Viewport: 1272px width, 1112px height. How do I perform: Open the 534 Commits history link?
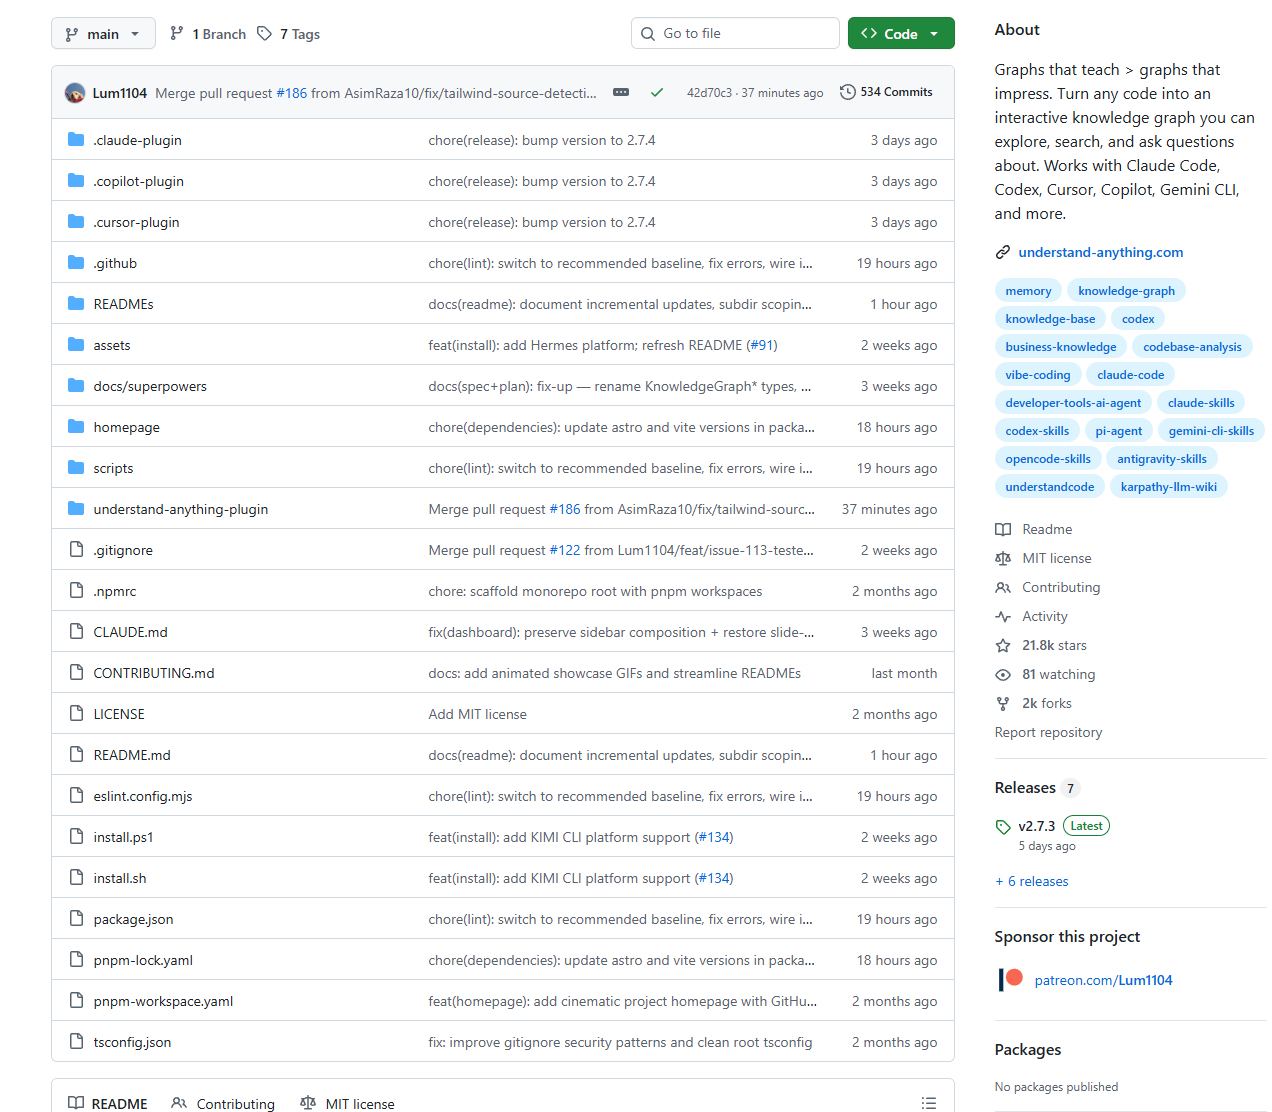tap(886, 92)
